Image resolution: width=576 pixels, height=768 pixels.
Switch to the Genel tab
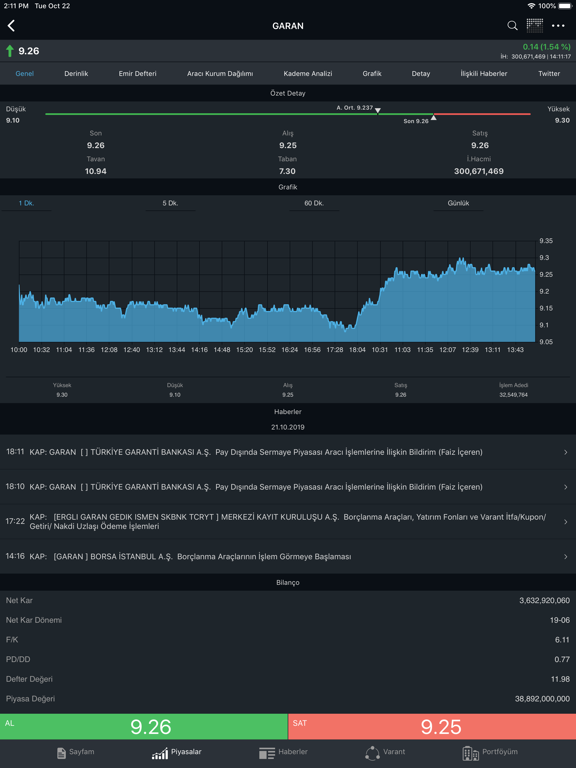tap(24, 73)
